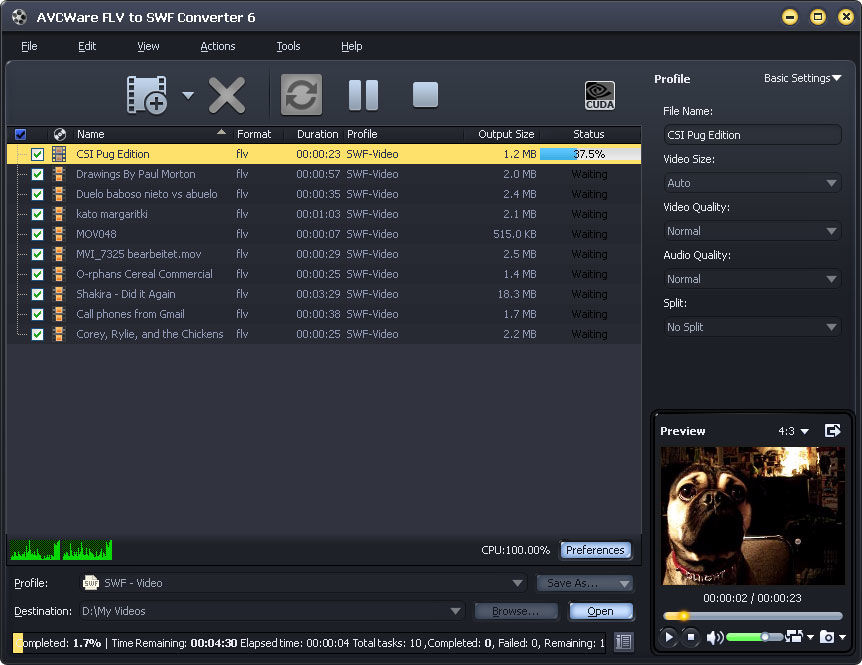Open the File menu
Screen dimensions: 862x665
point(29,46)
